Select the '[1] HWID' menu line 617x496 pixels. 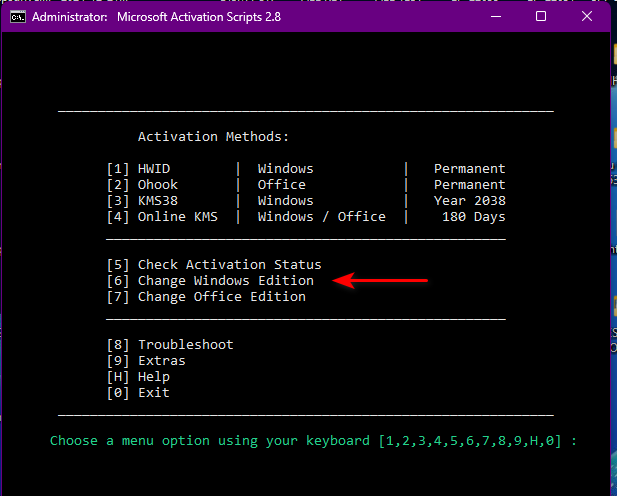tap(139, 168)
